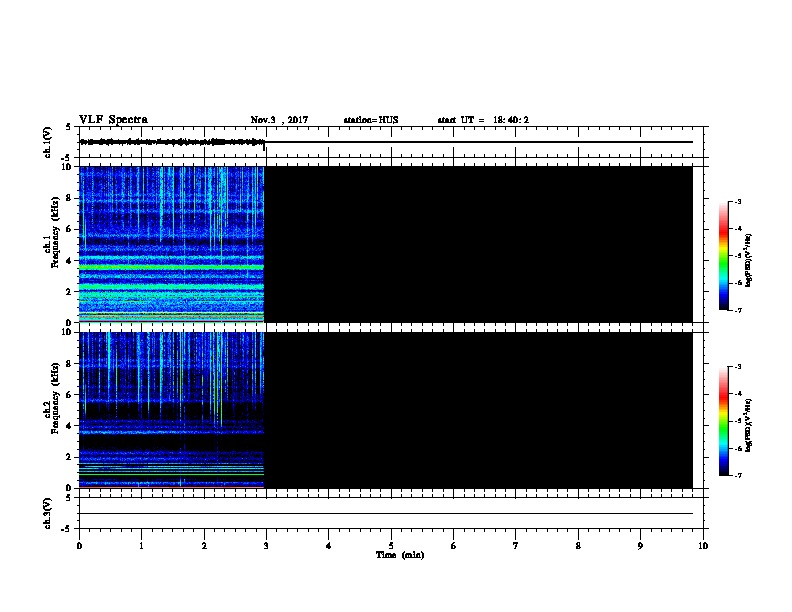The image size is (792, 612).
Task: Click the bright green band near 3.5 kHz in ch.1
Action: [x=172, y=267]
